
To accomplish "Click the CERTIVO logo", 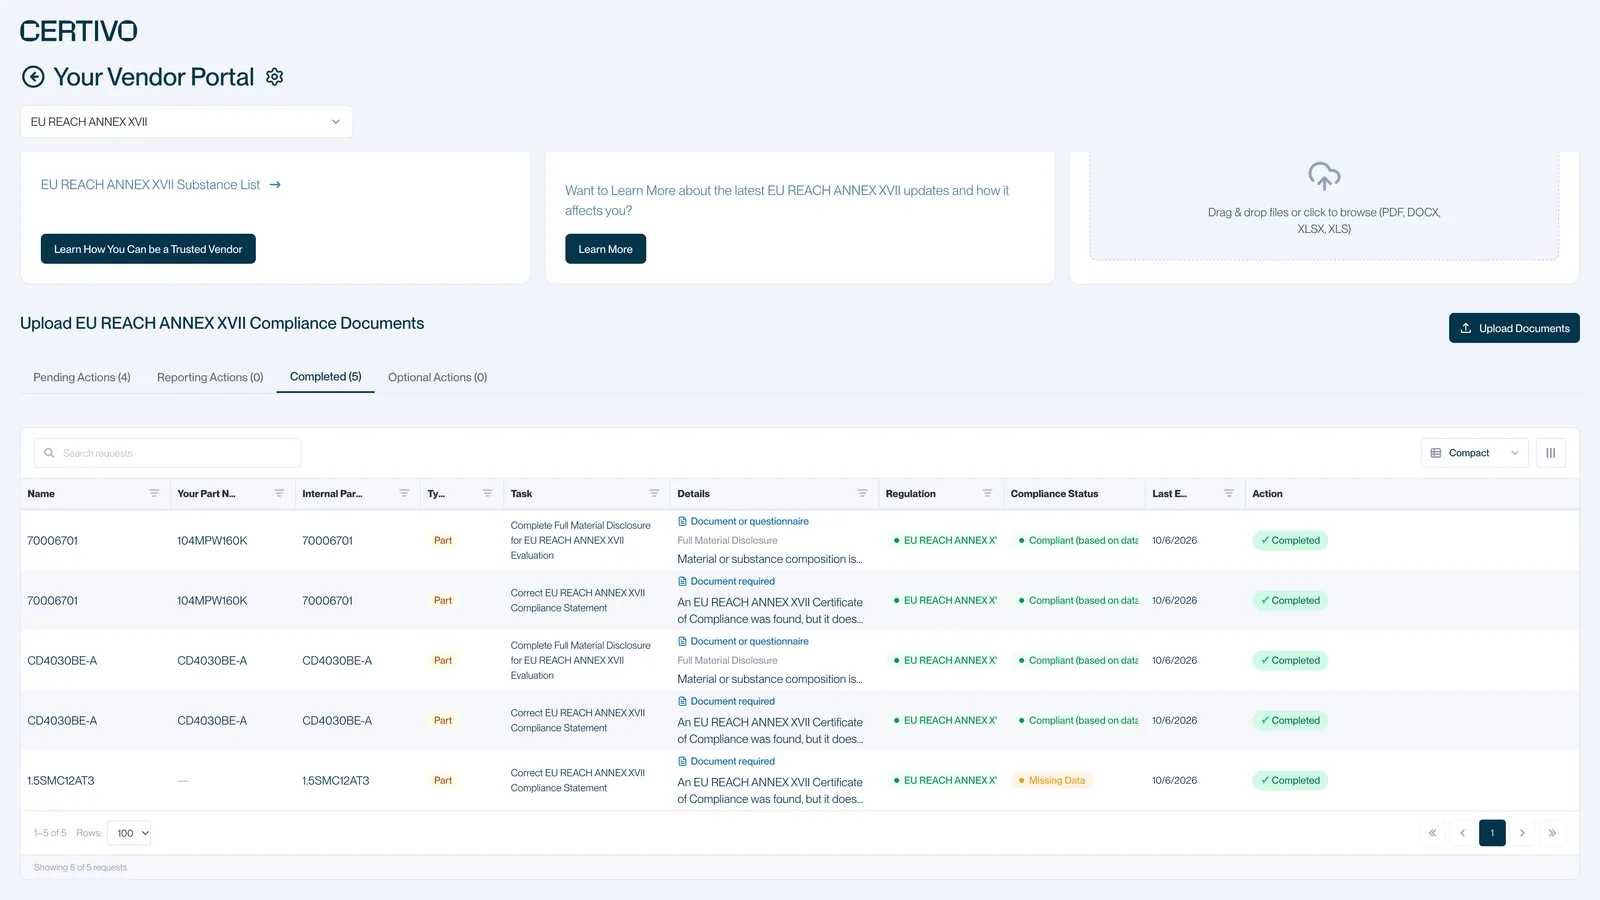I will point(79,31).
